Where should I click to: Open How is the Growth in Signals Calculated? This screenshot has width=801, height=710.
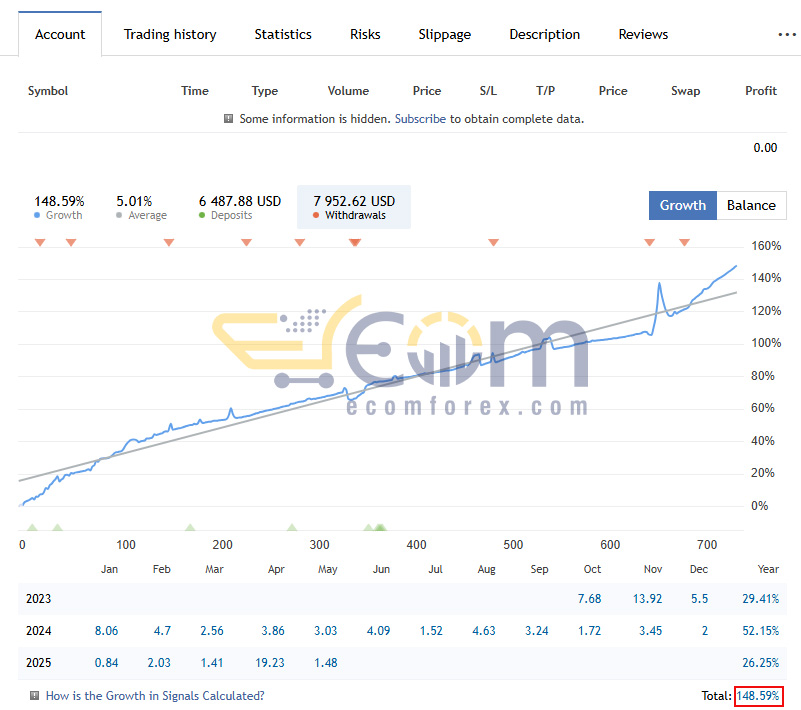tap(155, 695)
